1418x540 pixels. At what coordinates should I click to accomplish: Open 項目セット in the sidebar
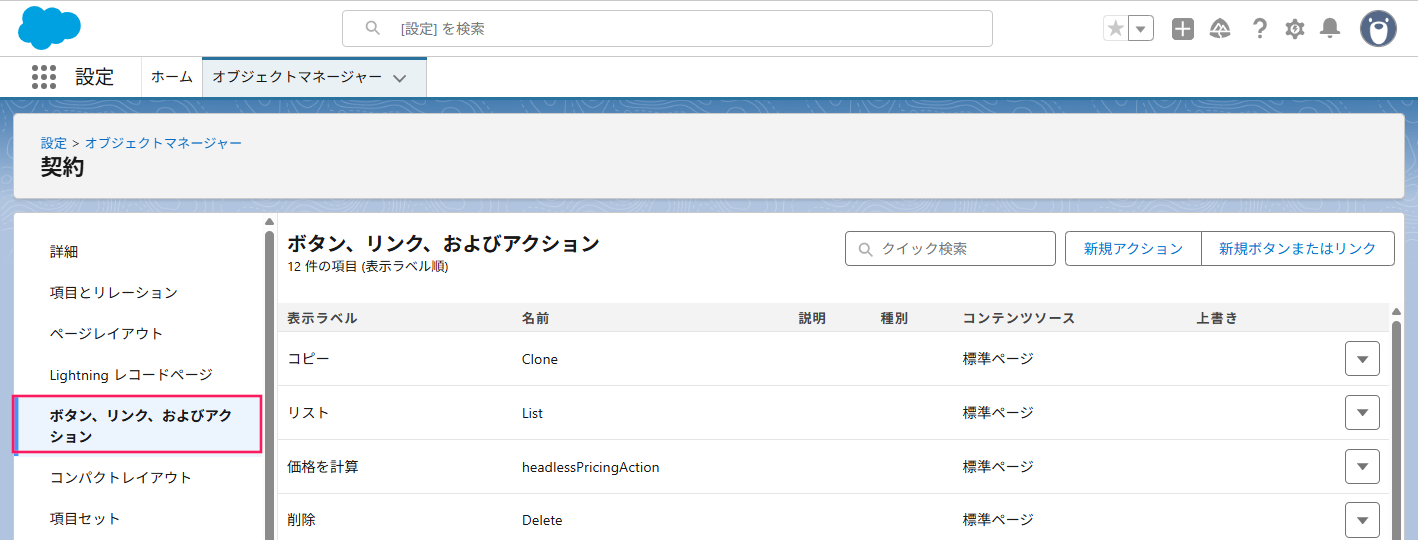(85, 518)
